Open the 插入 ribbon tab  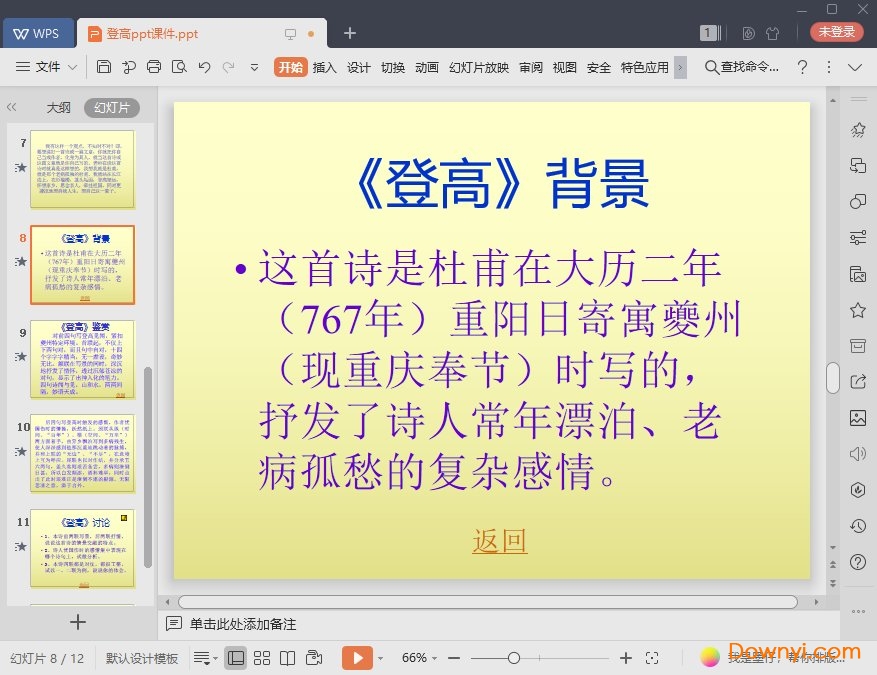324,67
